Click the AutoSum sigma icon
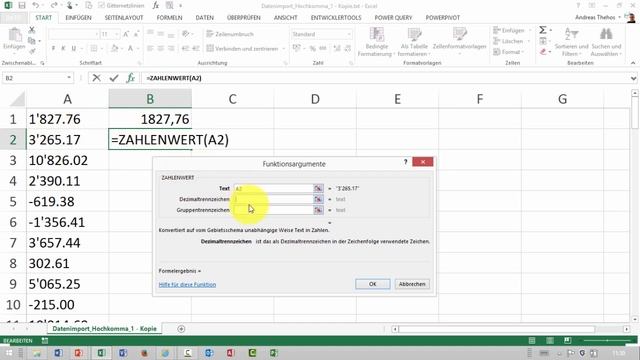This screenshot has height=360, width=640. click(542, 30)
